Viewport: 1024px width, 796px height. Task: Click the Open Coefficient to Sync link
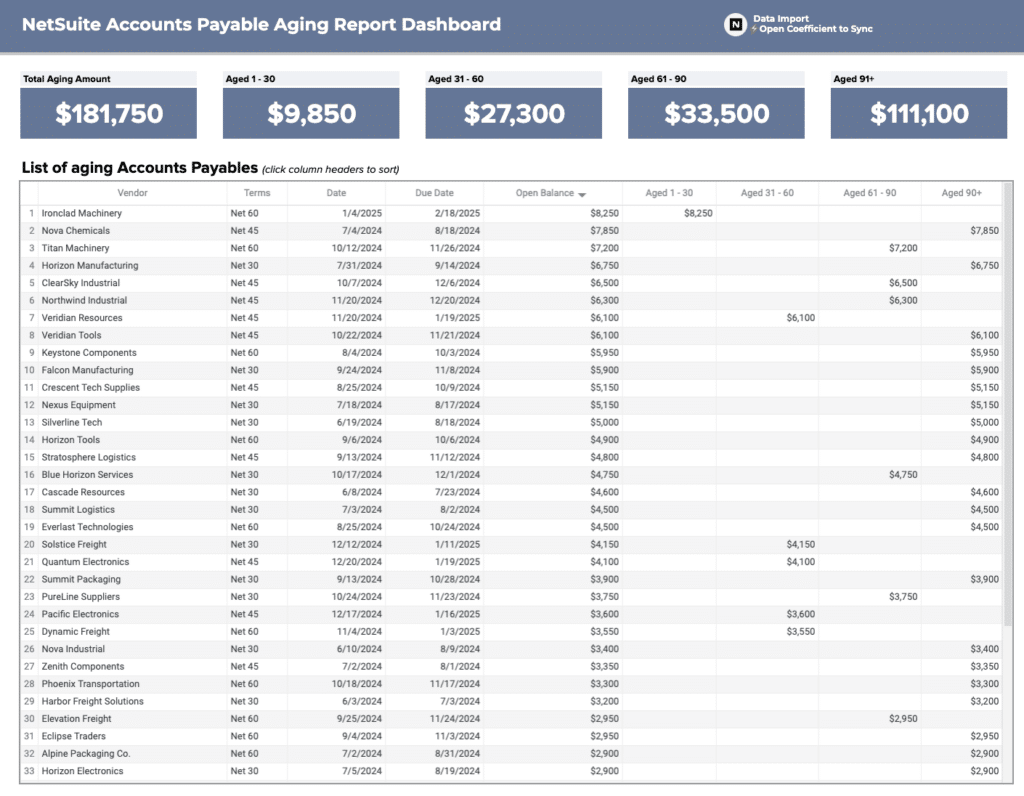click(816, 29)
